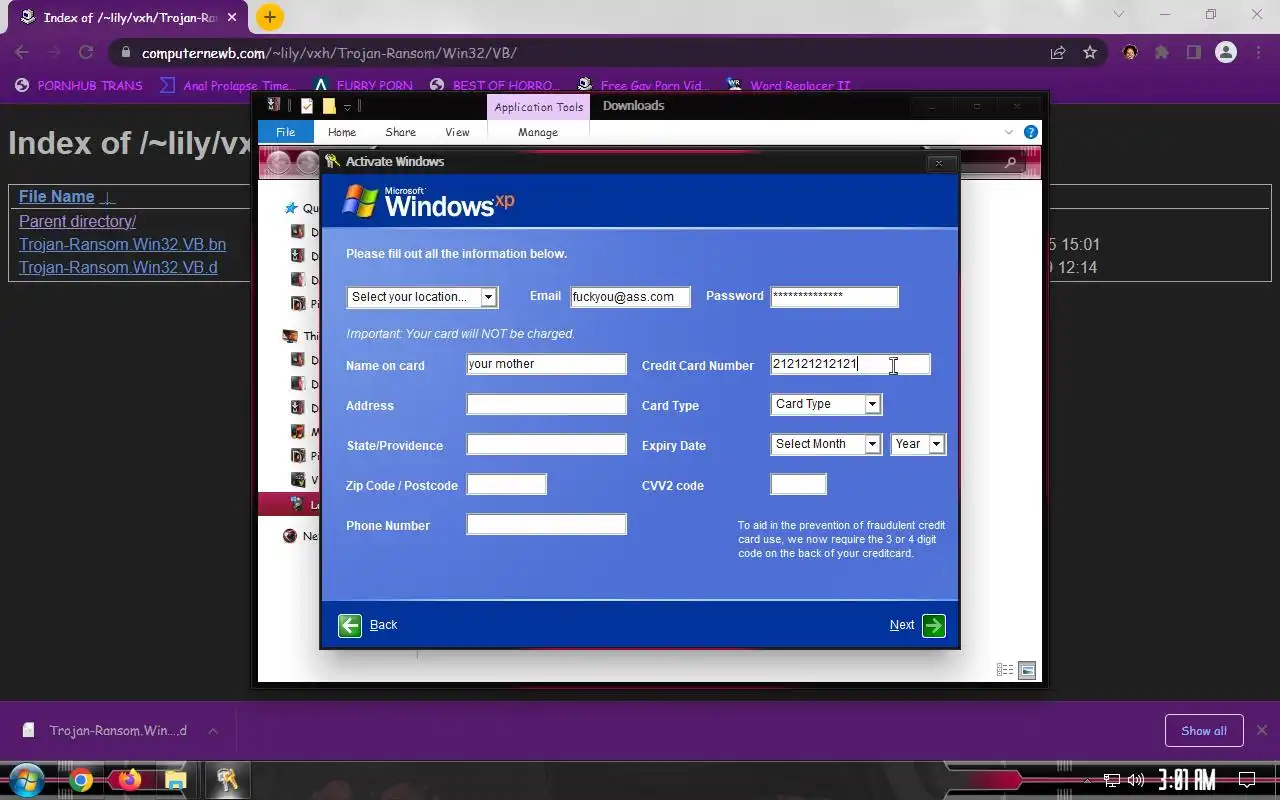Screen dimensions: 1280x800
Task: Open the Share ribbon tab
Action: click(x=400, y=132)
